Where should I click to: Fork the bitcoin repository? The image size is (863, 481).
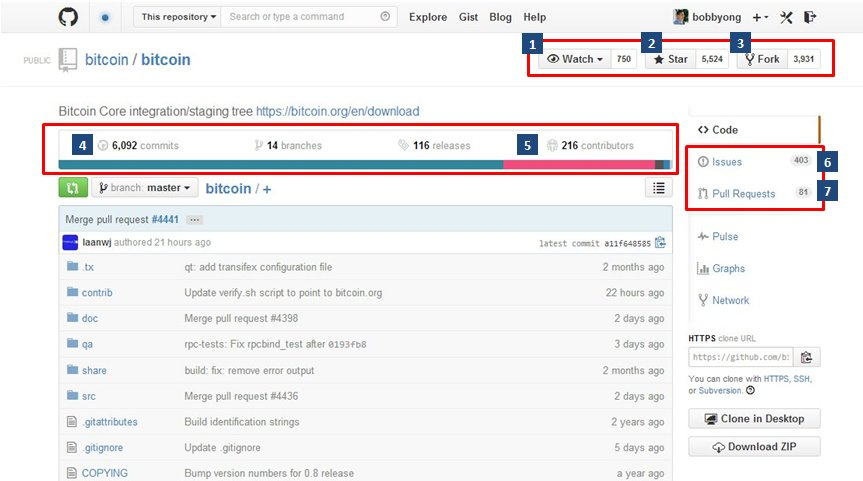point(762,59)
